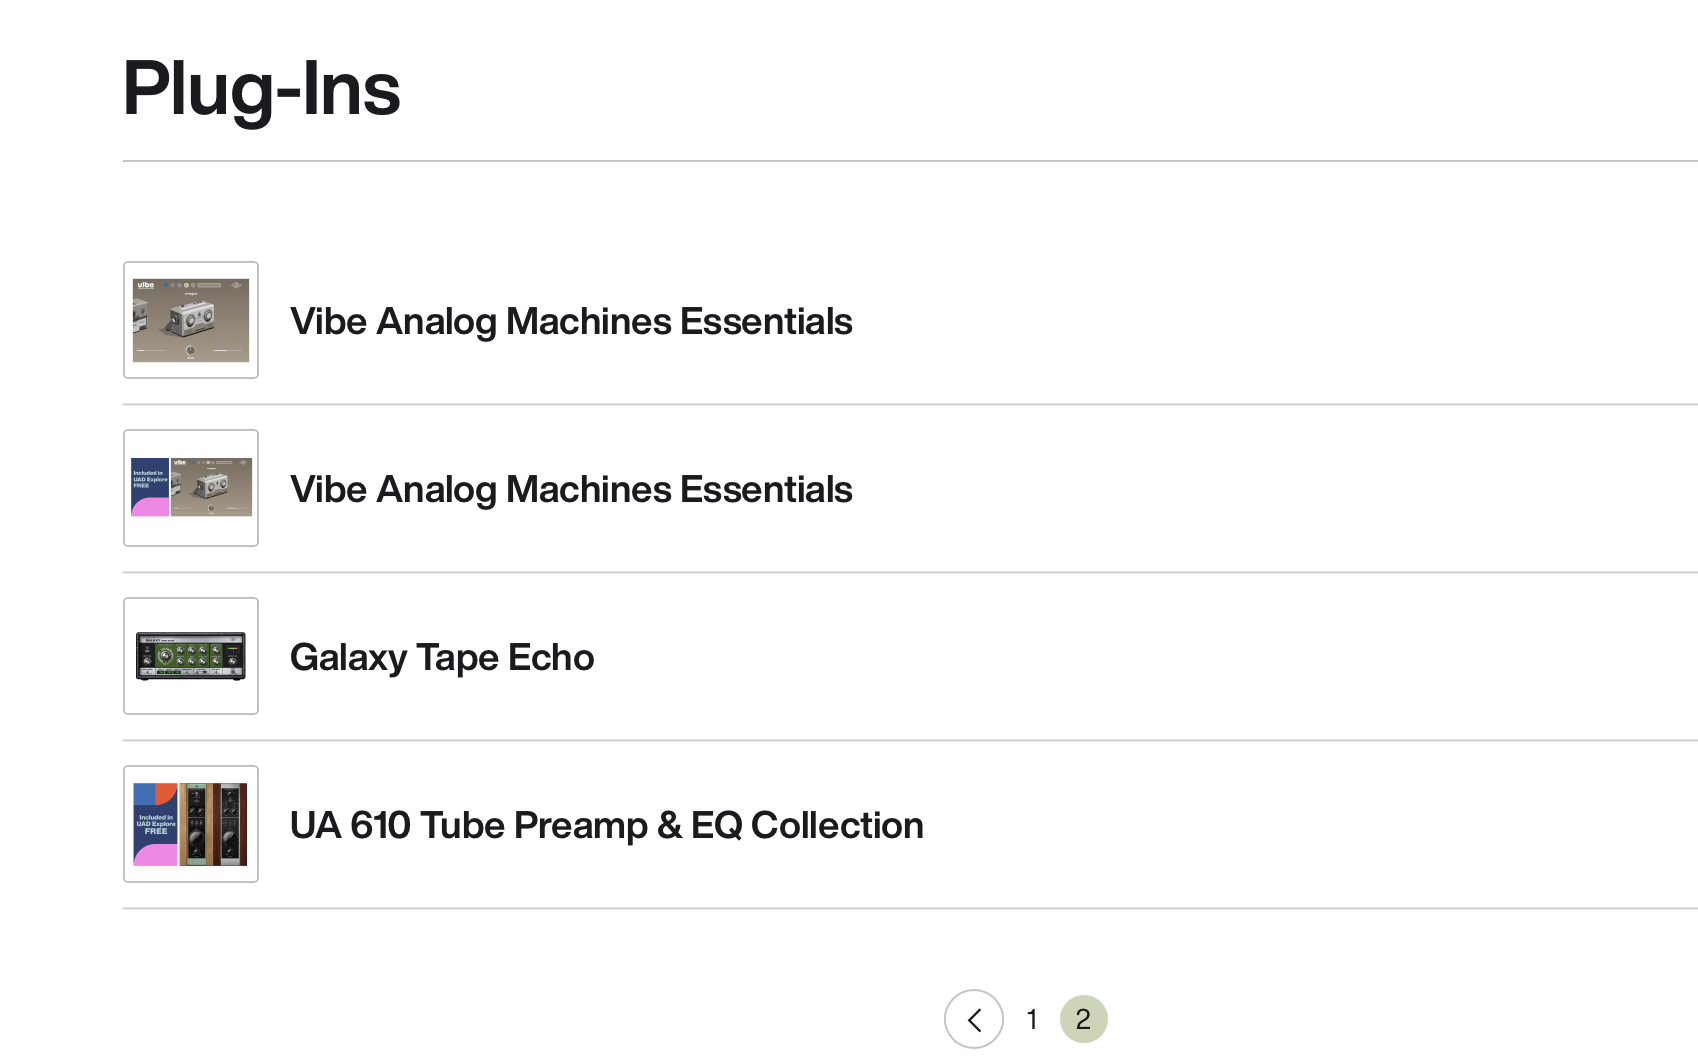The image size is (1698, 1064).
Task: Go to the previous page arrow
Action: point(973,1019)
